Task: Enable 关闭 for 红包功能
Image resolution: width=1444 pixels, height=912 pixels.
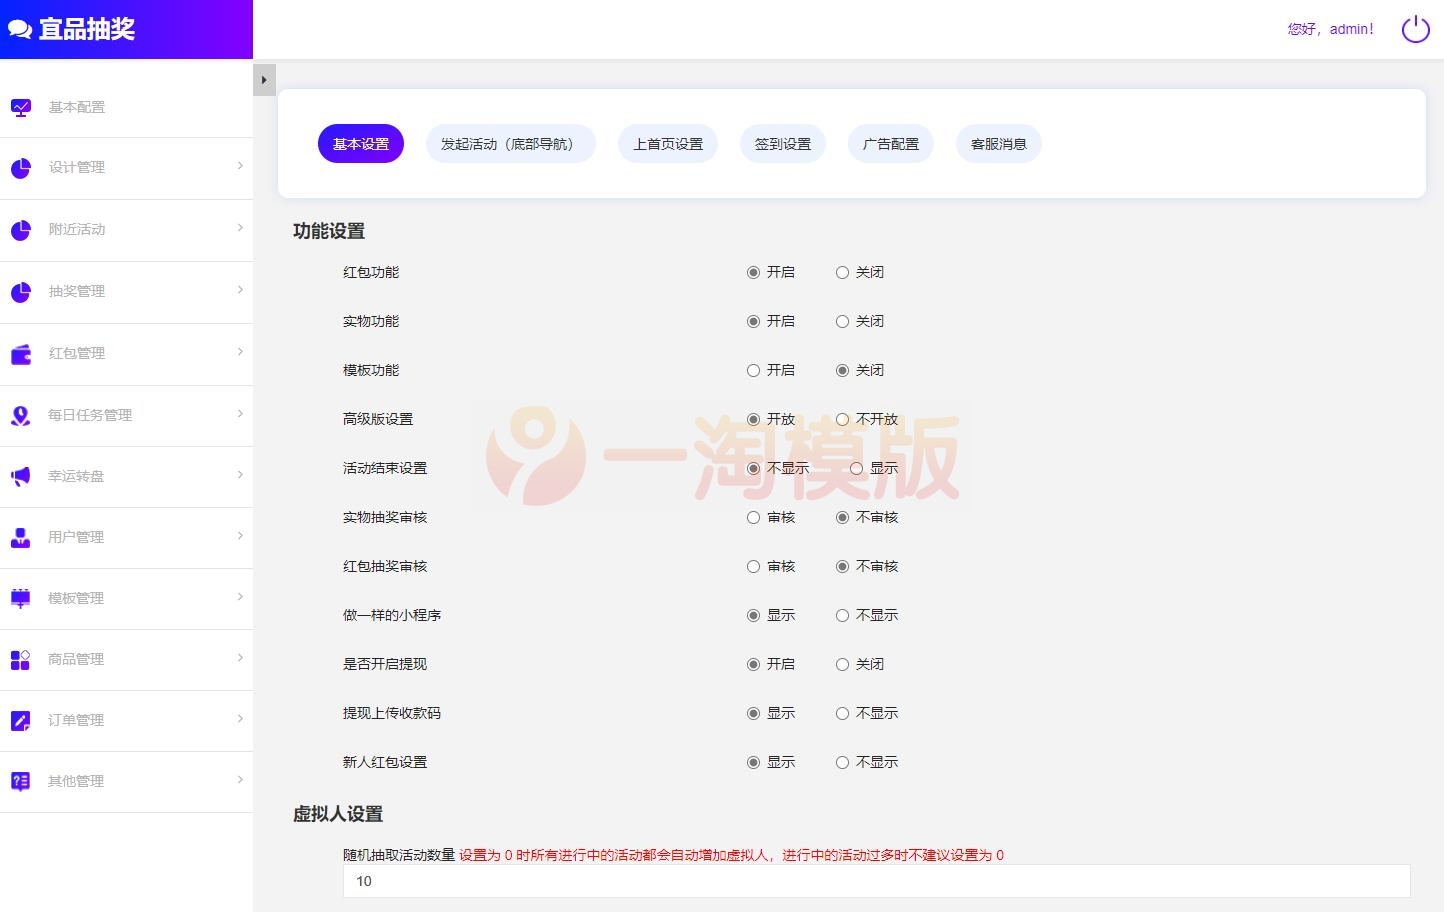Action: click(x=843, y=271)
